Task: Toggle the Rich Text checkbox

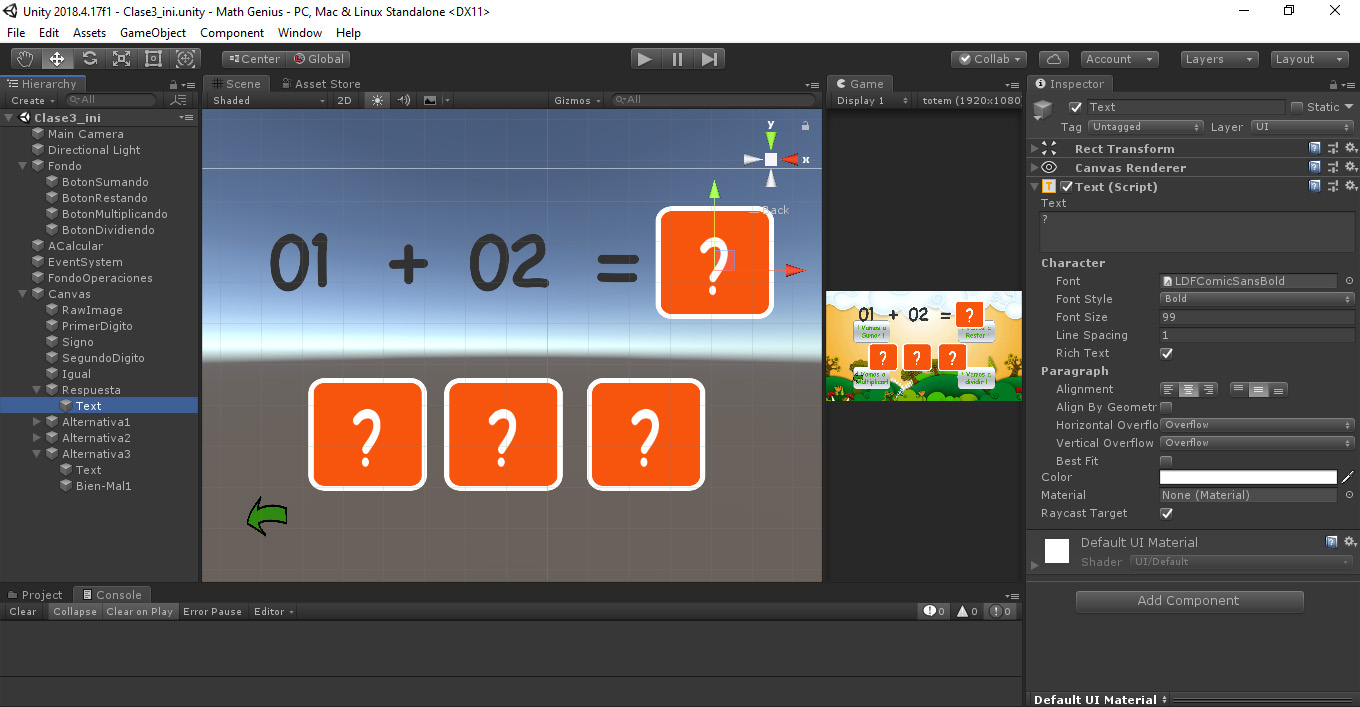Action: [x=1166, y=353]
